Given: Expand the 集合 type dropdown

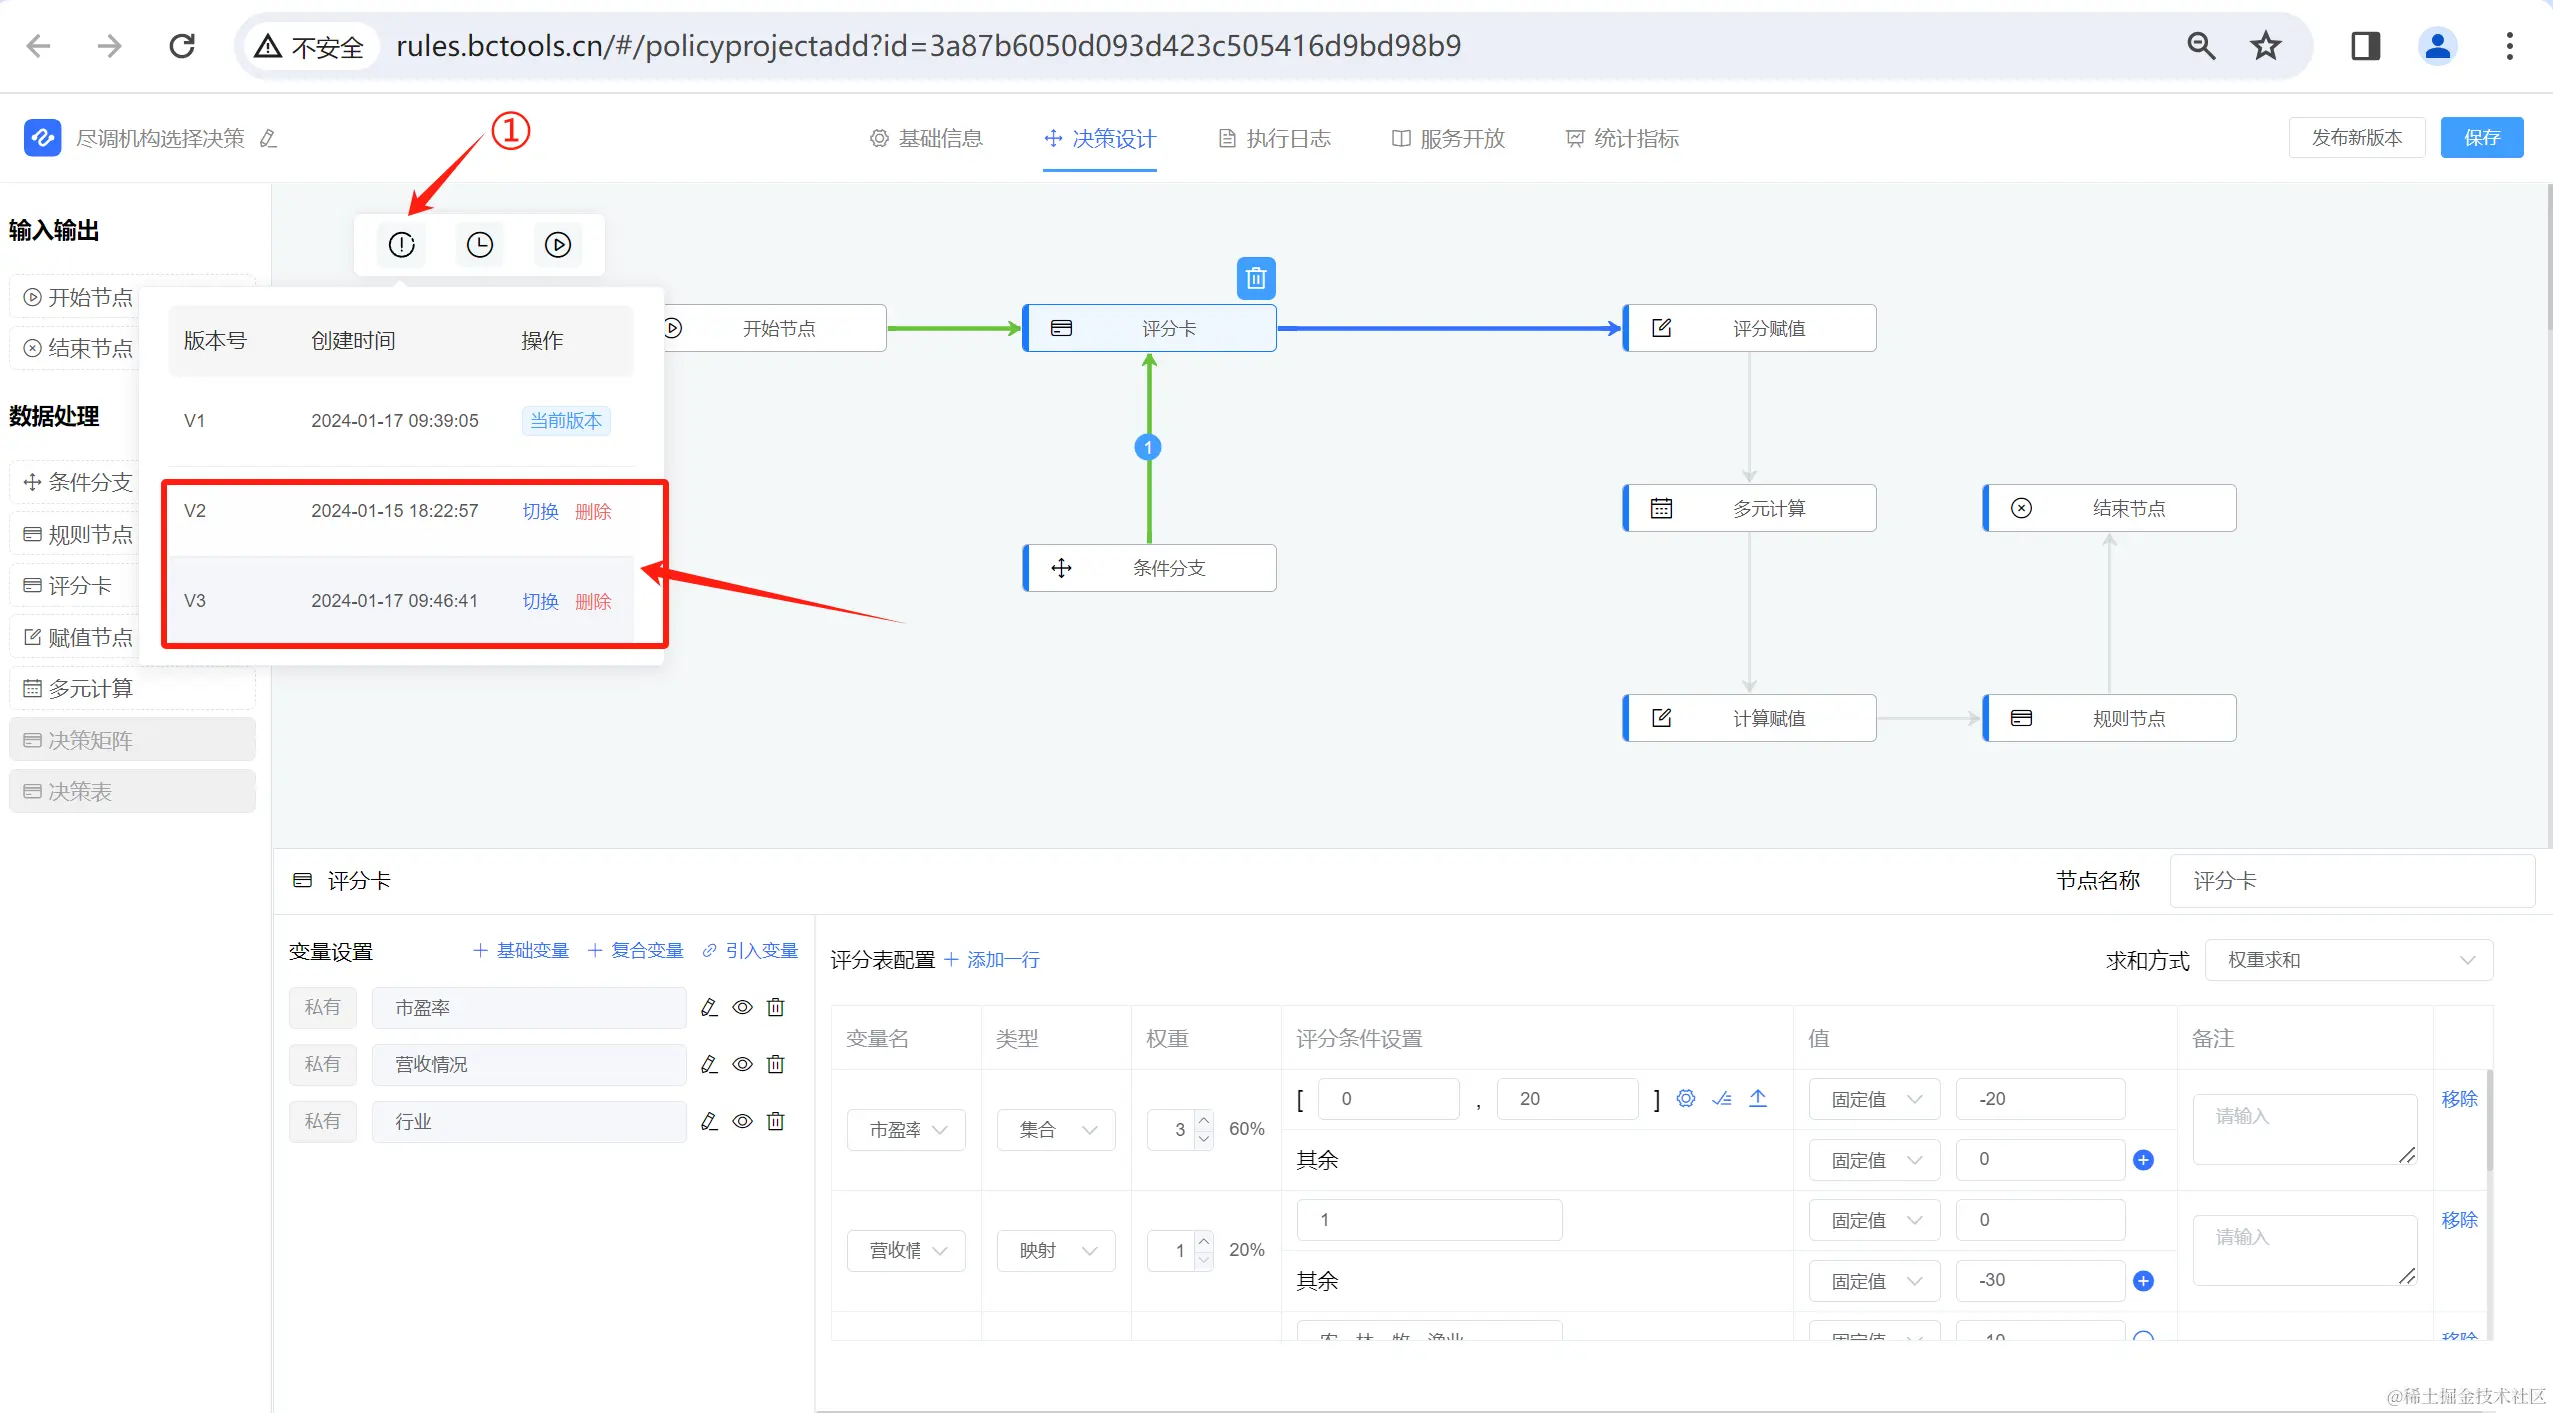Looking at the screenshot, I should [x=1056, y=1130].
